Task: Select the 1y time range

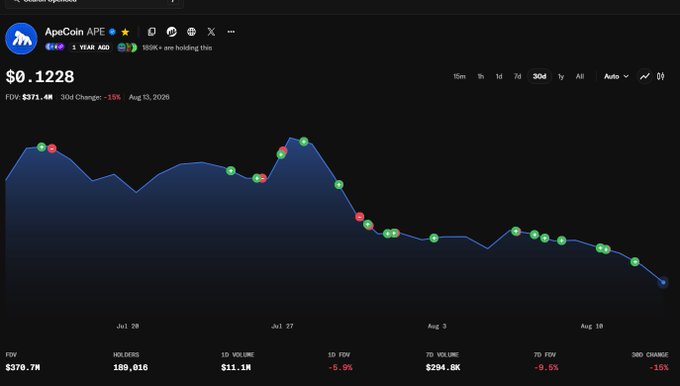Action: coord(561,76)
